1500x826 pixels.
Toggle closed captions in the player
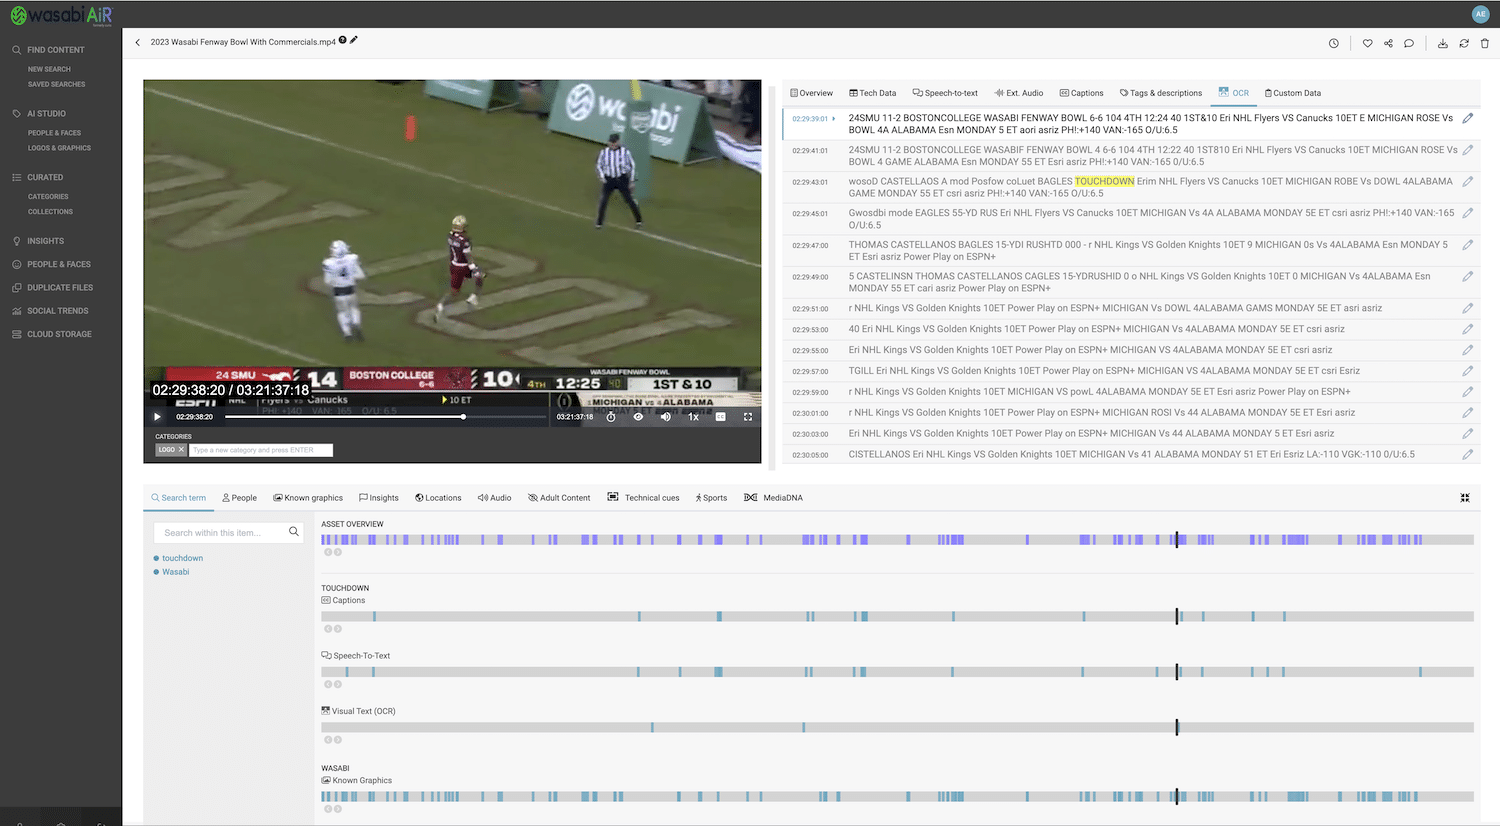720,417
